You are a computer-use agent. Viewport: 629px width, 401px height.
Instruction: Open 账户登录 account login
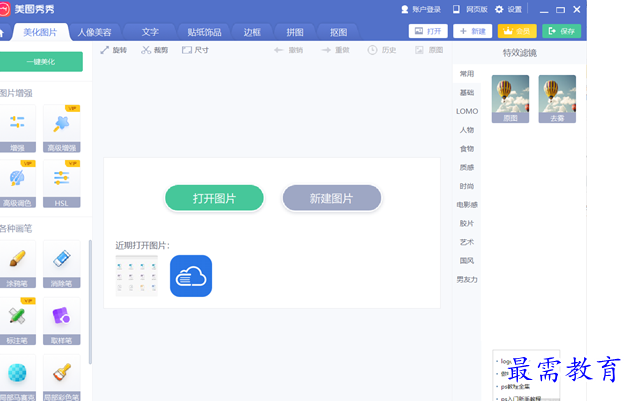(421, 9)
